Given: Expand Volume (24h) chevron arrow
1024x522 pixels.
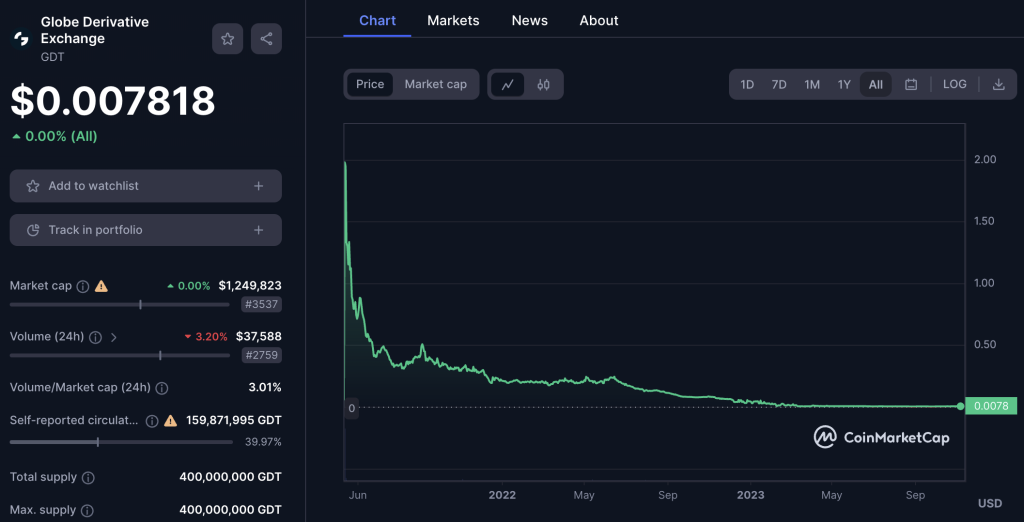Looking at the screenshot, I should tap(114, 337).
